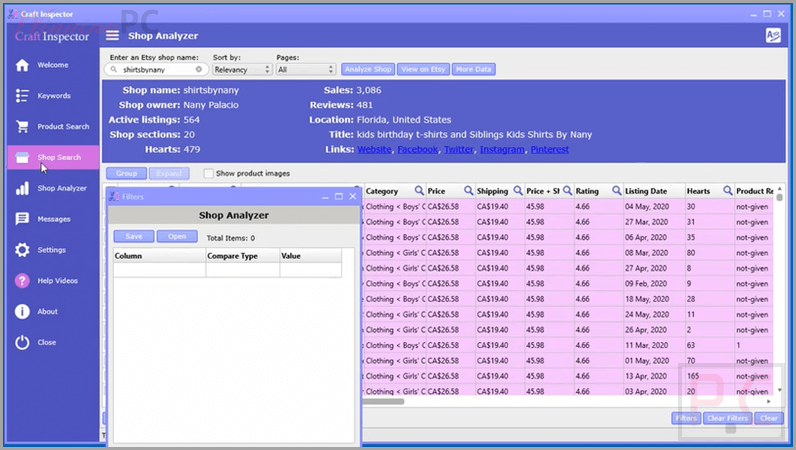This screenshot has height=450, width=796.
Task: Open the Settings gear icon
Action: pos(22,250)
